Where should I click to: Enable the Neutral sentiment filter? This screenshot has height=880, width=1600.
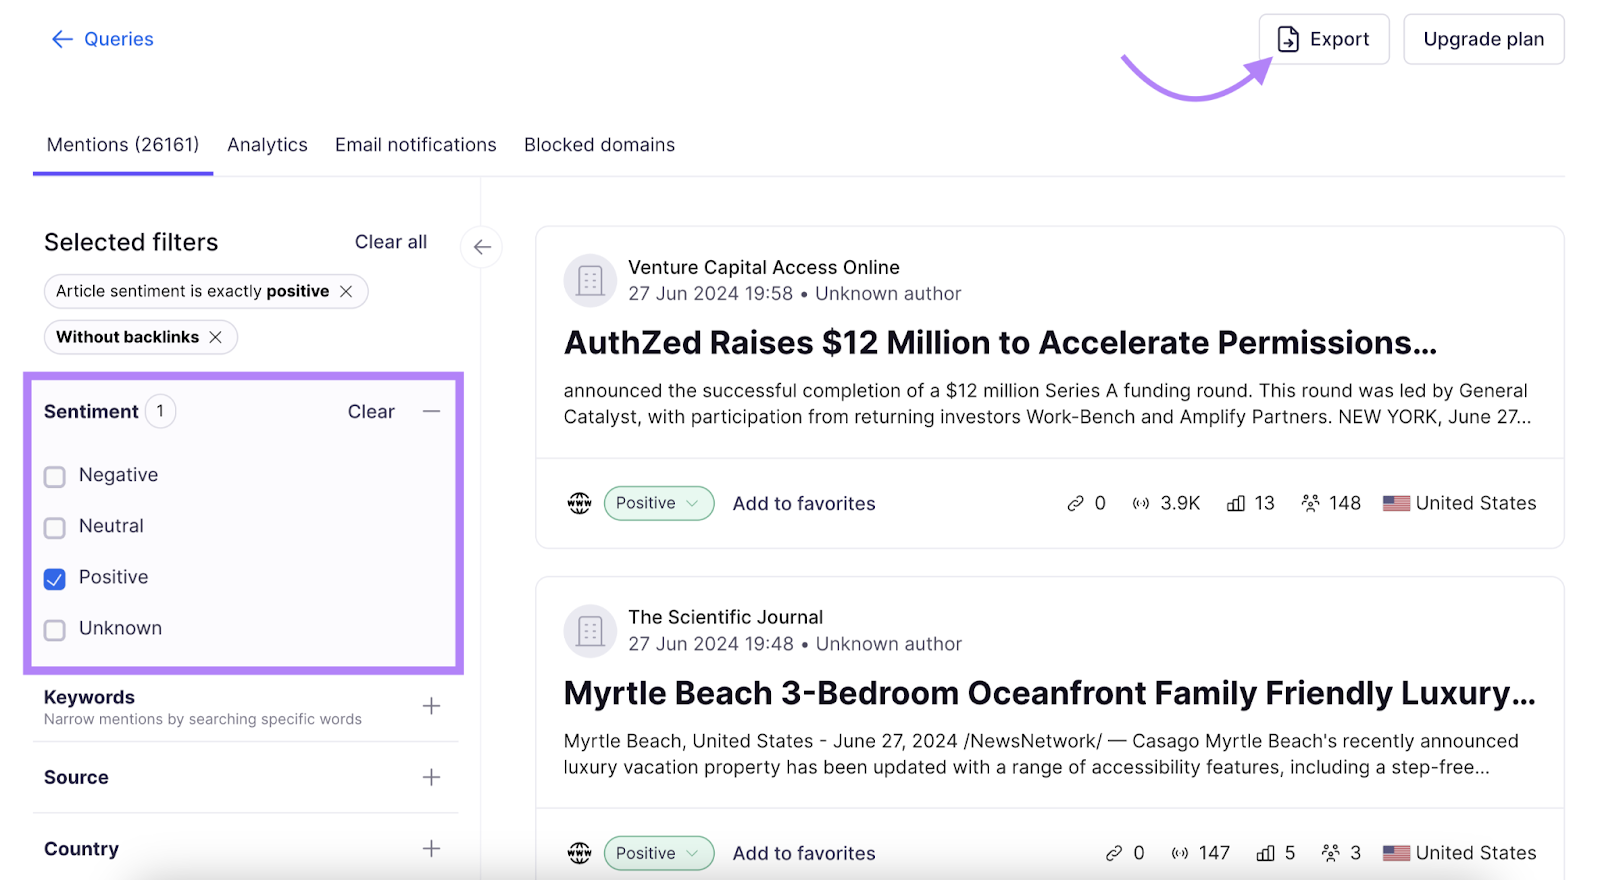tap(55, 528)
